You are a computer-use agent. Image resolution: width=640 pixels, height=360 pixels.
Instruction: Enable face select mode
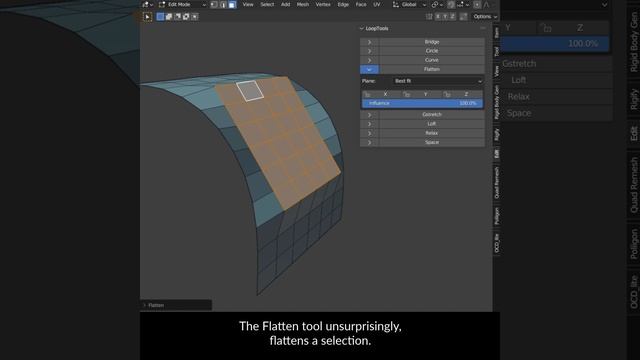(232, 4)
